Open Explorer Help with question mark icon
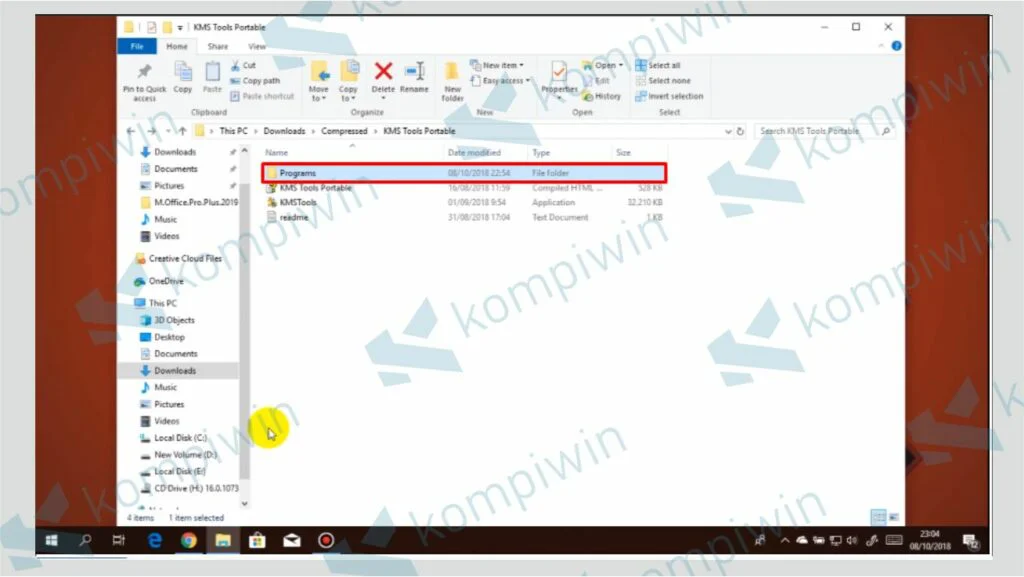Viewport: 1024px width, 577px height. click(x=897, y=46)
